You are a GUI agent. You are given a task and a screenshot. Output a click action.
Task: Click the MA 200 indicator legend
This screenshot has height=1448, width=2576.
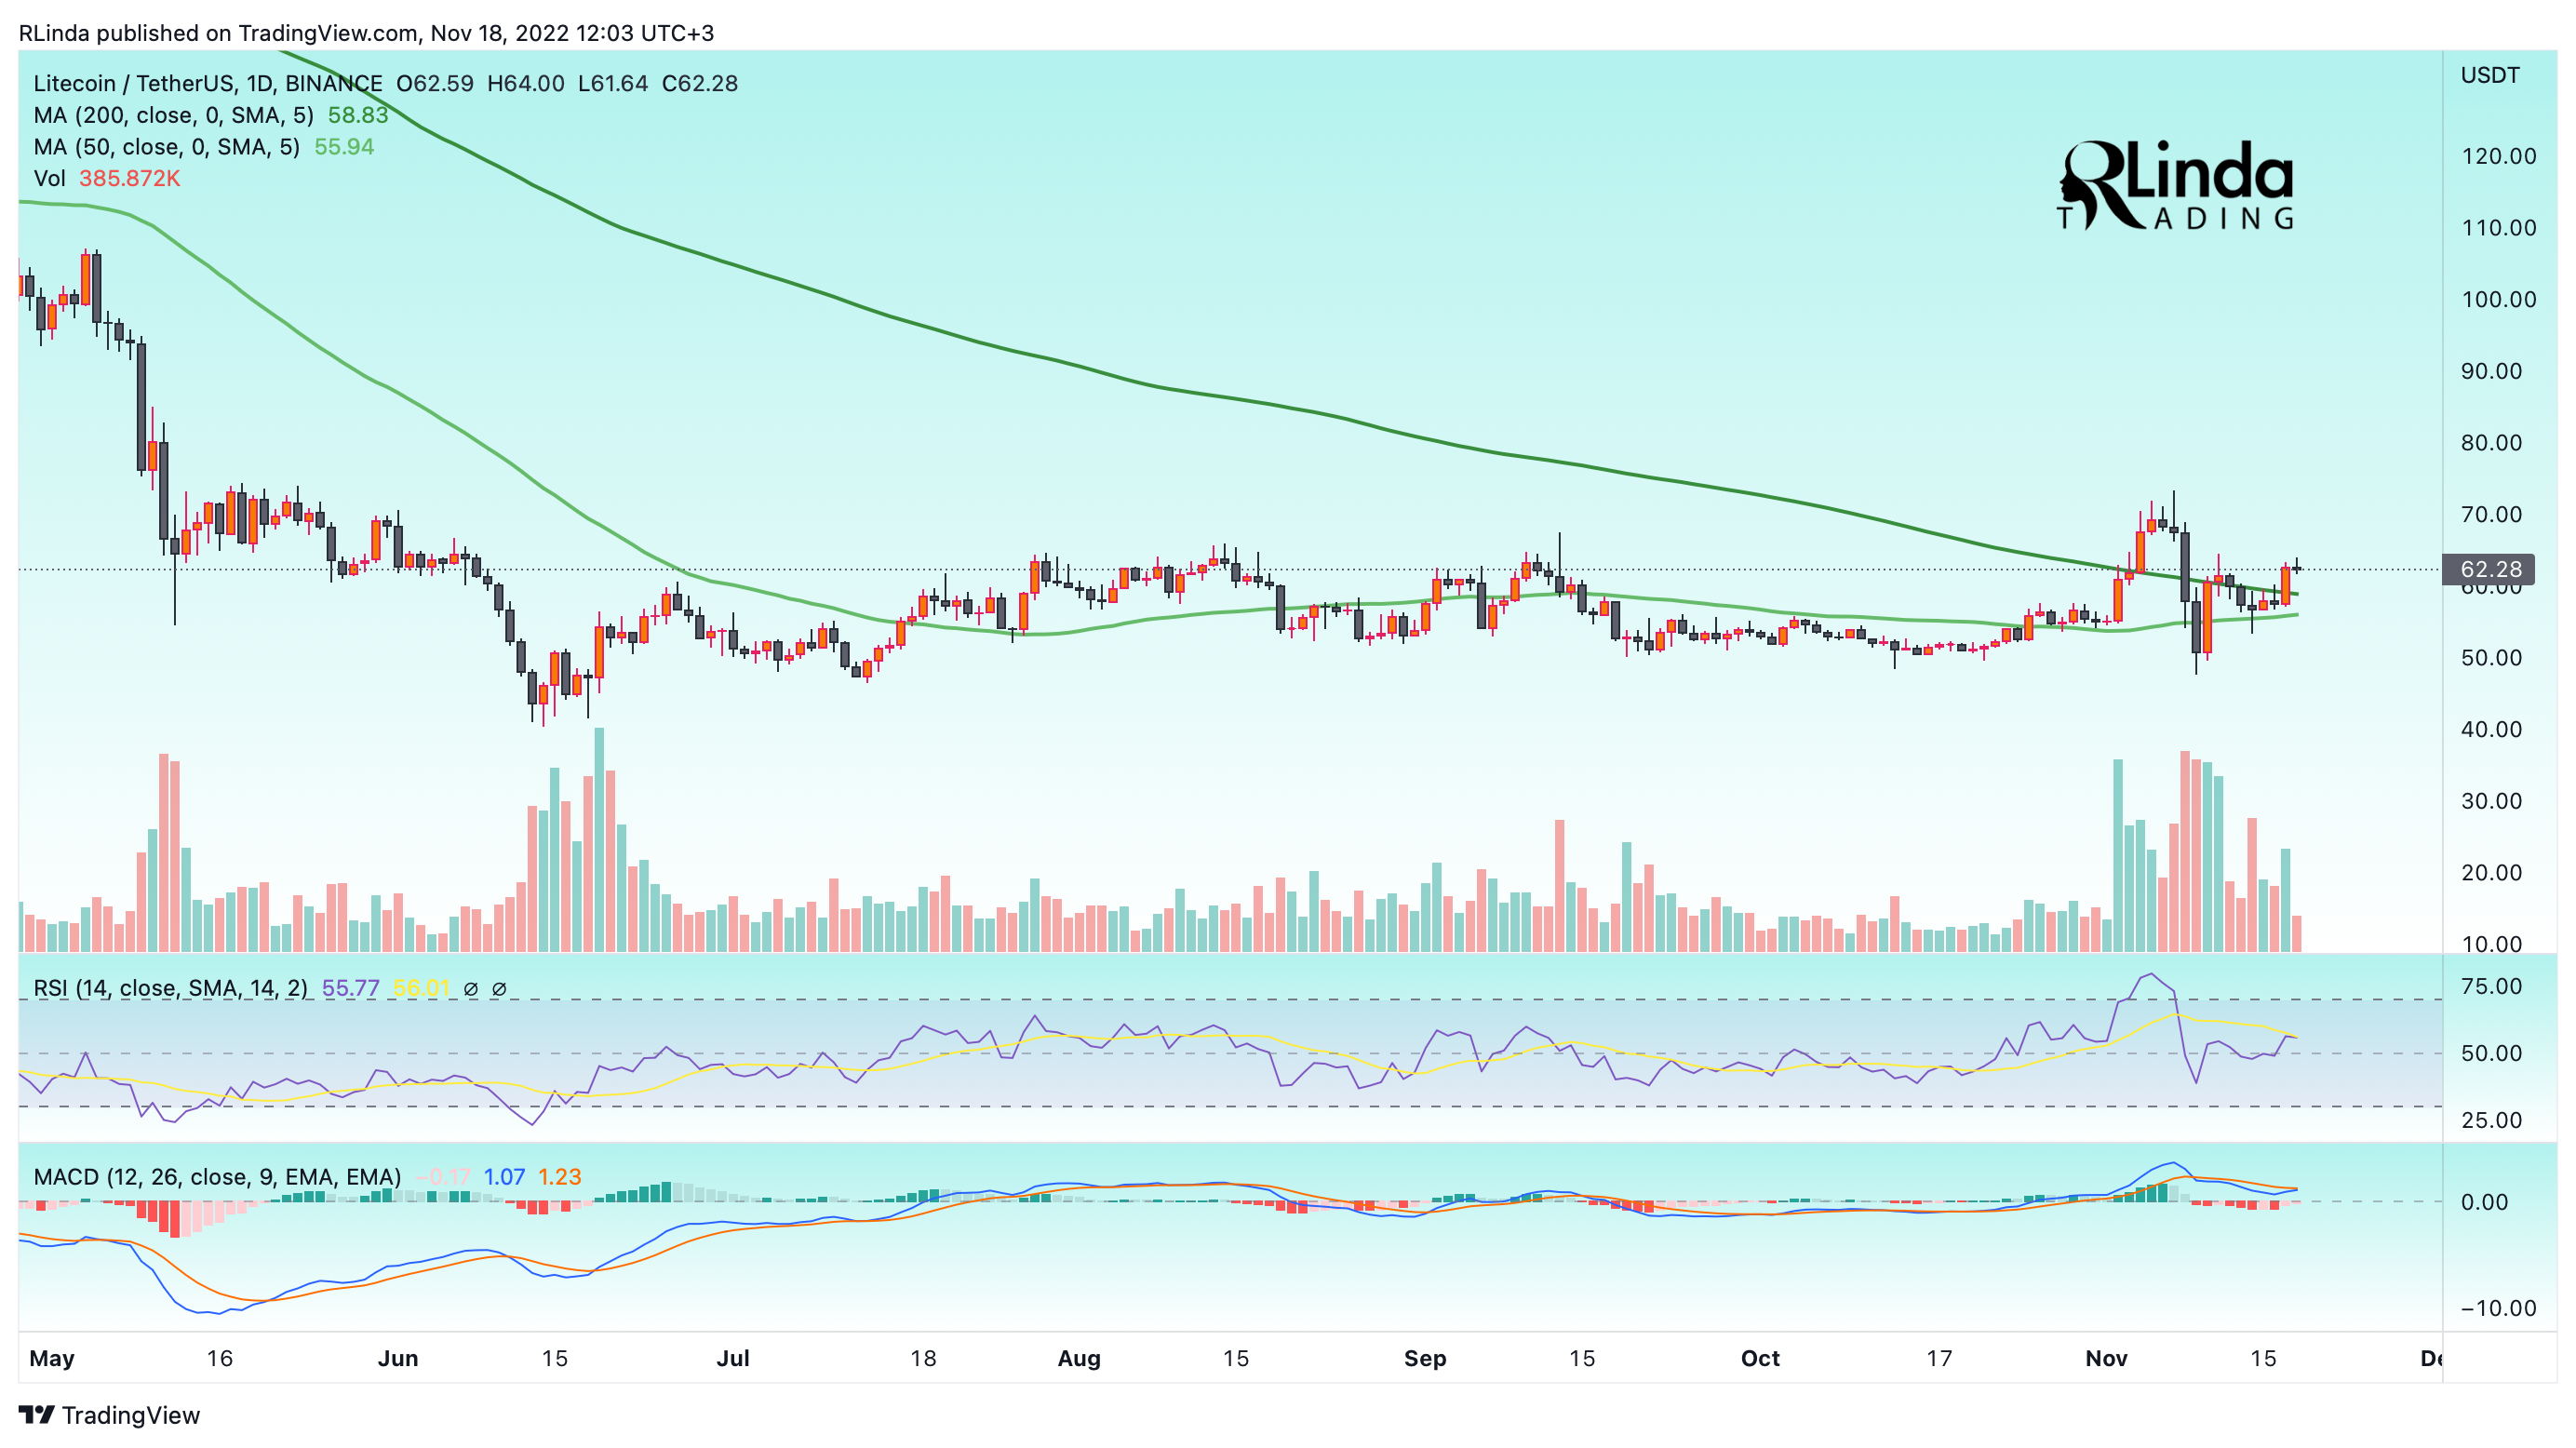pos(173,115)
